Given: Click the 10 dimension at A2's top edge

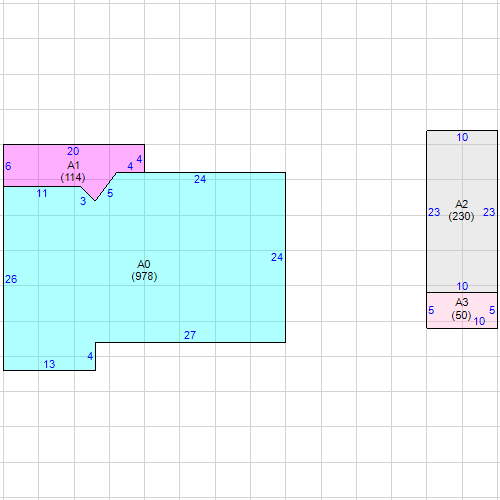Looking at the screenshot, I should tap(462, 137).
